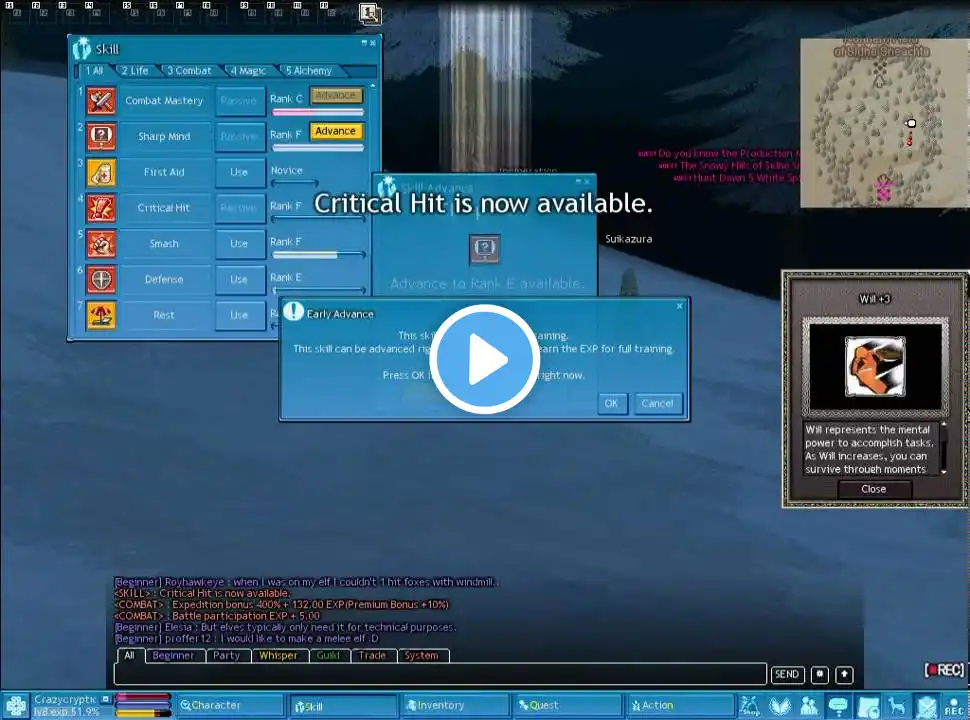Open the friends list people icon
The width and height of the screenshot is (970, 720).
tap(809, 706)
